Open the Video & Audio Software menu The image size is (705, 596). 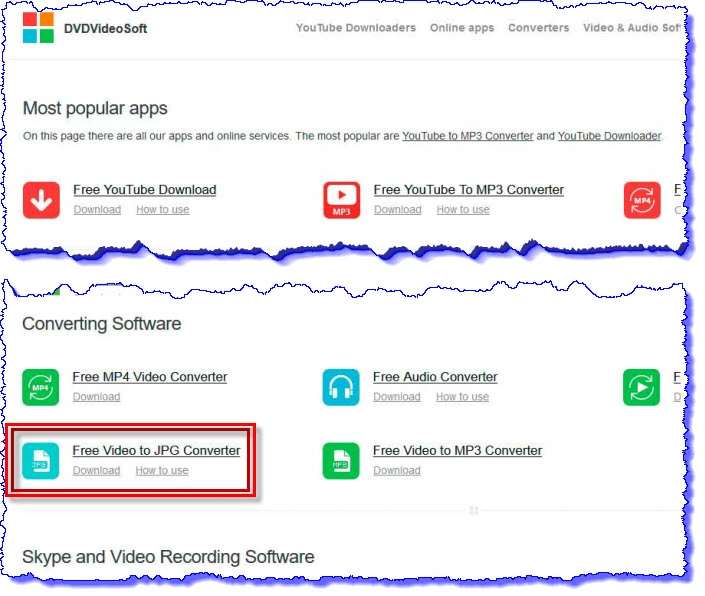632,28
